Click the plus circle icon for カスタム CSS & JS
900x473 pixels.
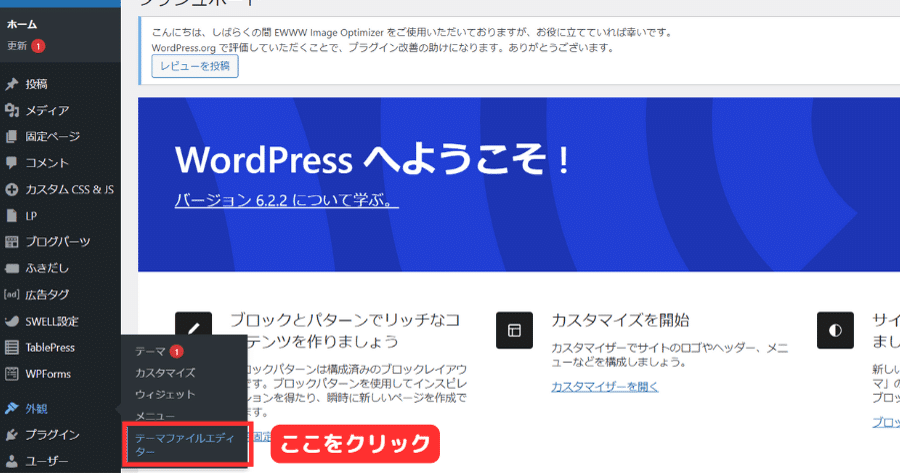[x=11, y=189]
